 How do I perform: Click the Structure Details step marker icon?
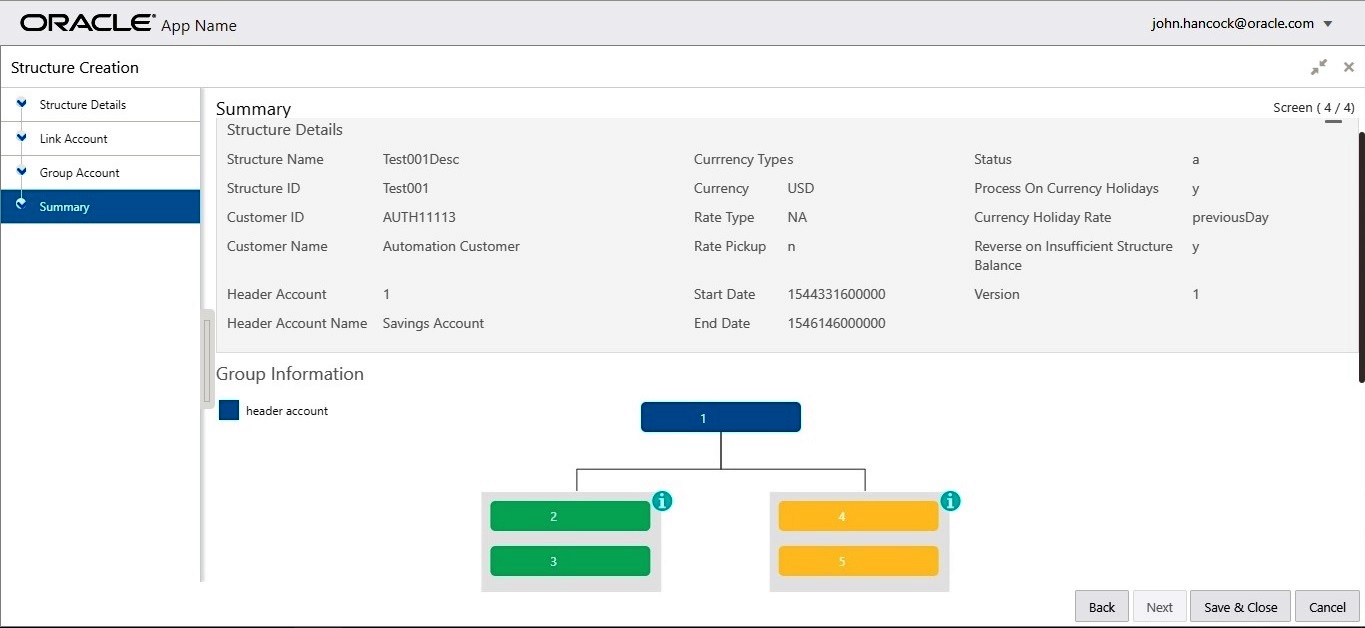pos(21,103)
